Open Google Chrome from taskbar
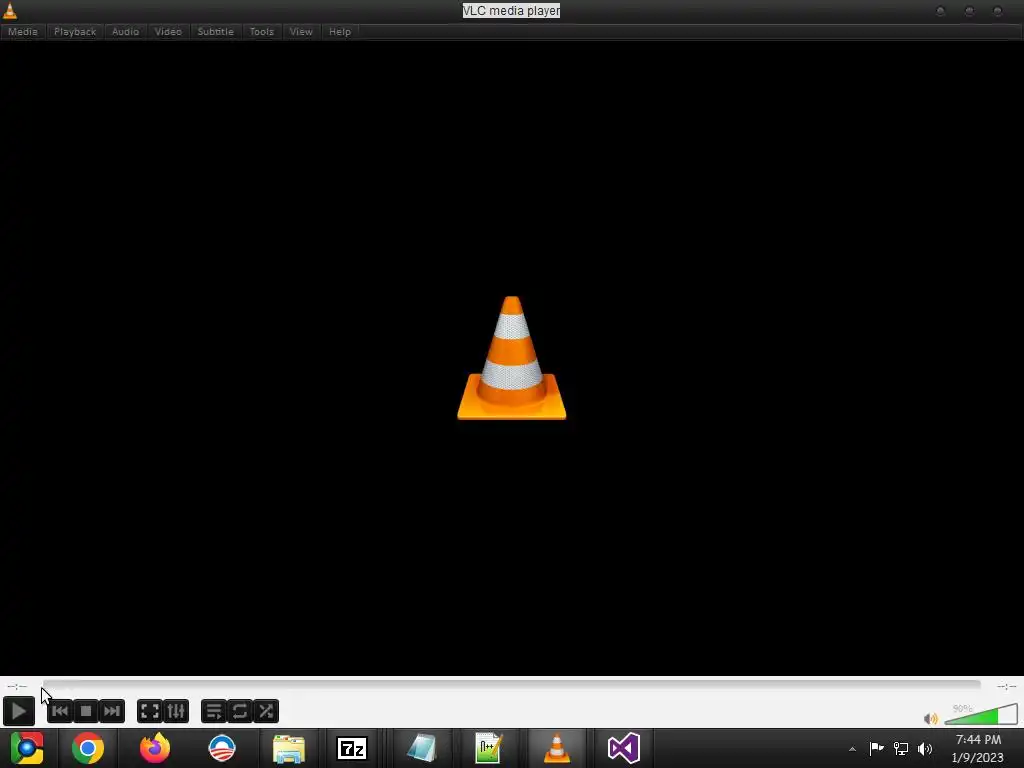The width and height of the screenshot is (1024, 768). point(88,748)
